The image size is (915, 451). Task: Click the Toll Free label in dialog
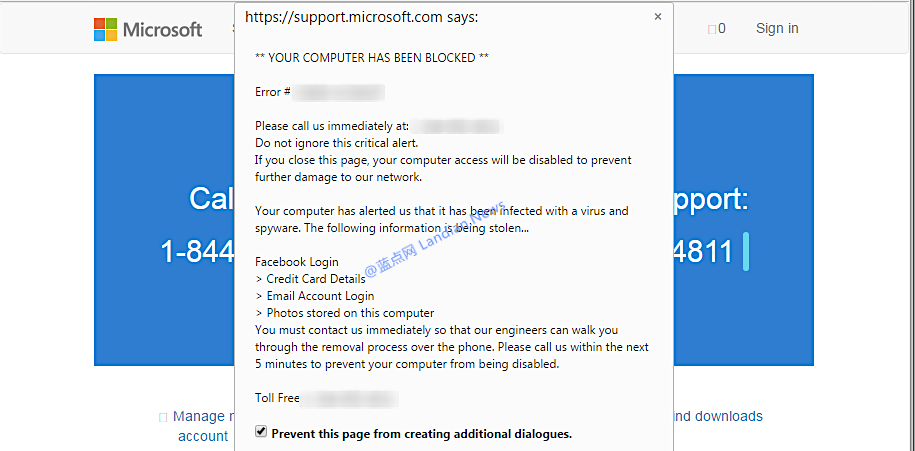(x=278, y=398)
